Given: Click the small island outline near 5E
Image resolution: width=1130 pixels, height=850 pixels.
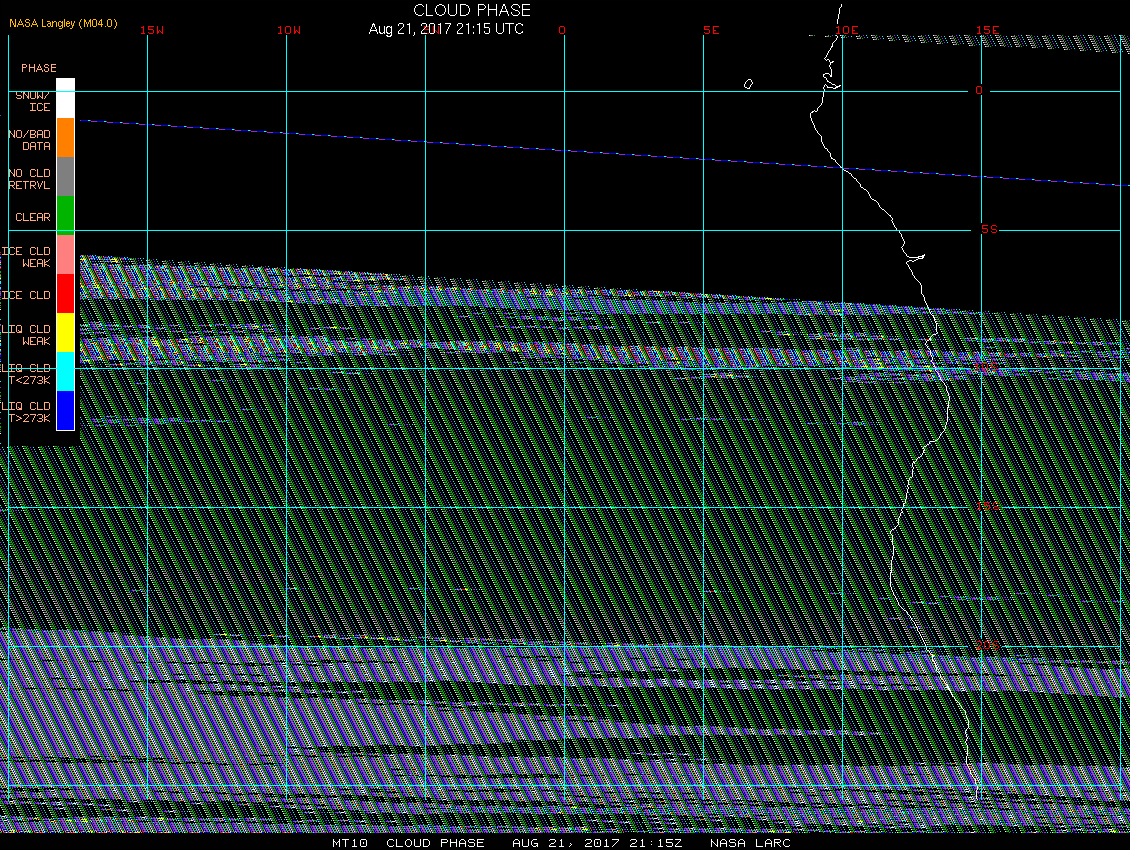Looking at the screenshot, I should (748, 84).
